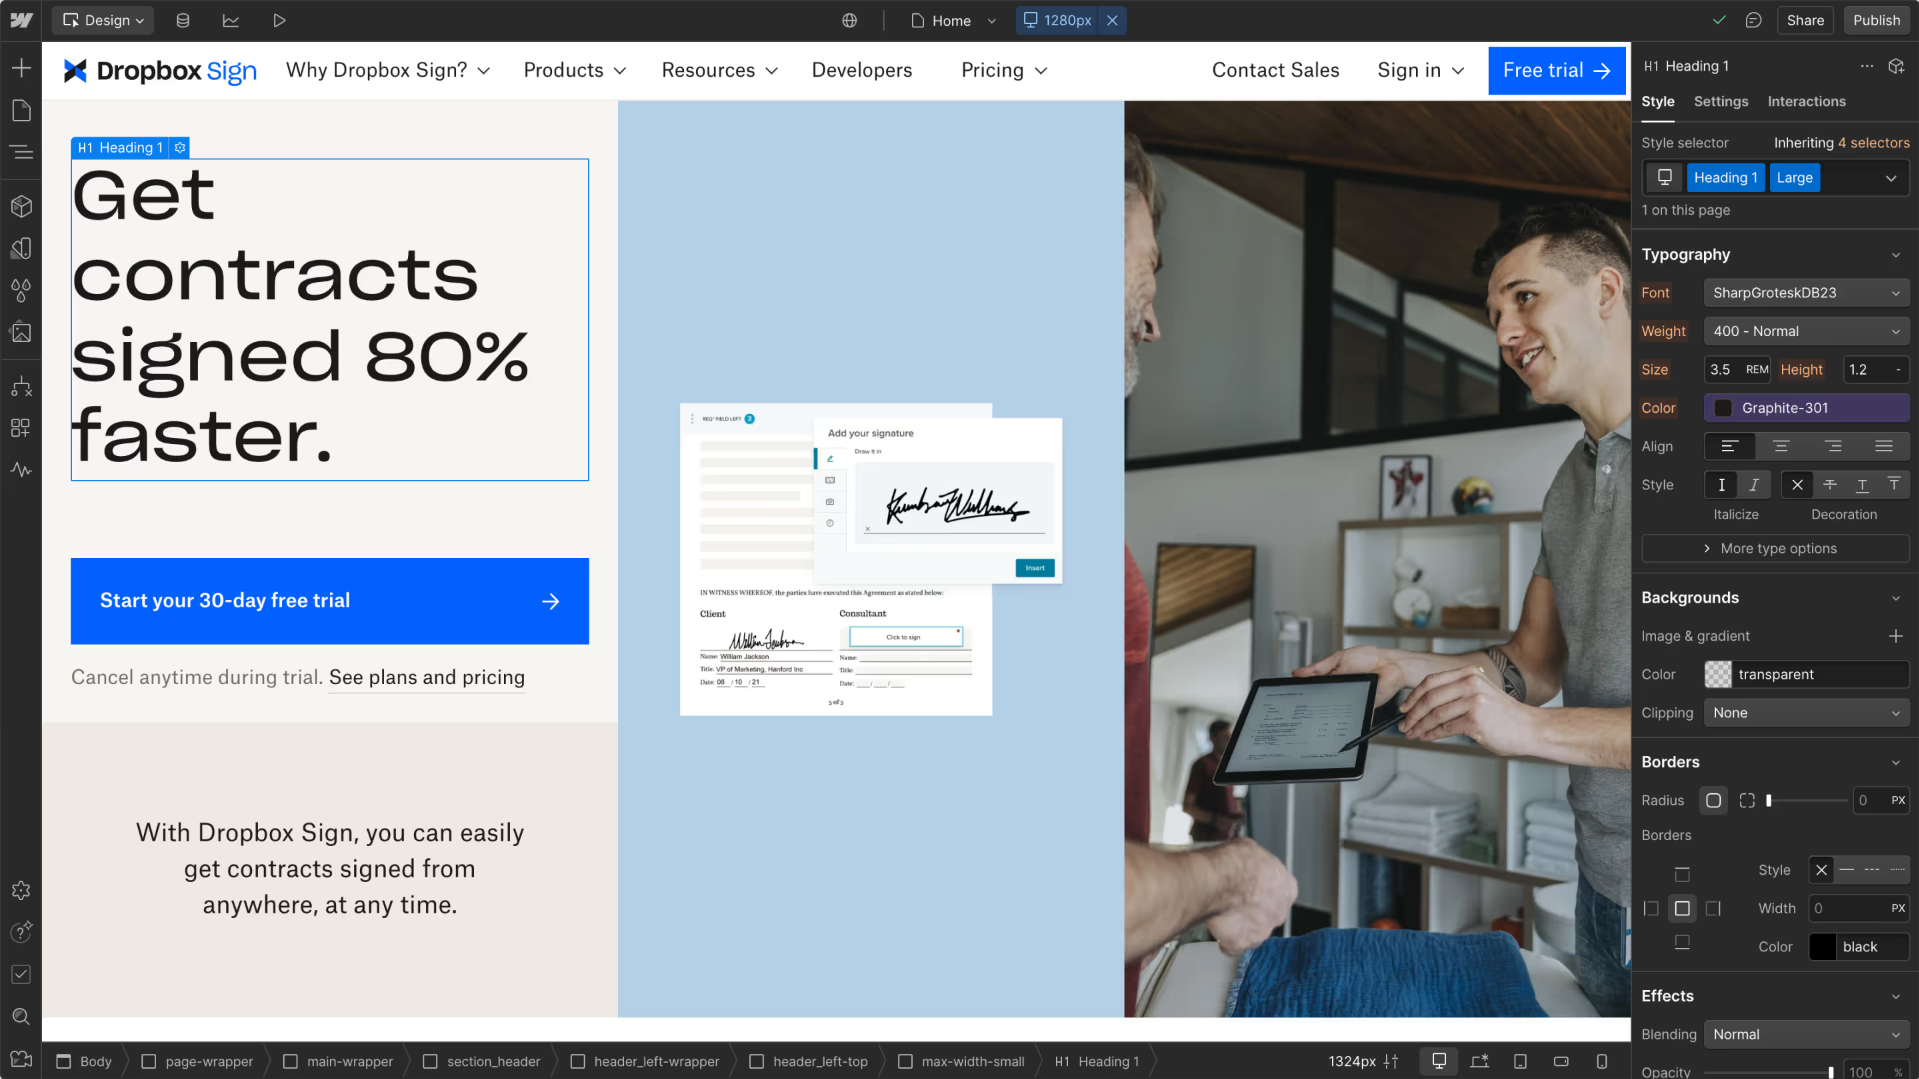The image size is (1919, 1079).
Task: Click the Share button
Action: pyautogui.click(x=1805, y=20)
